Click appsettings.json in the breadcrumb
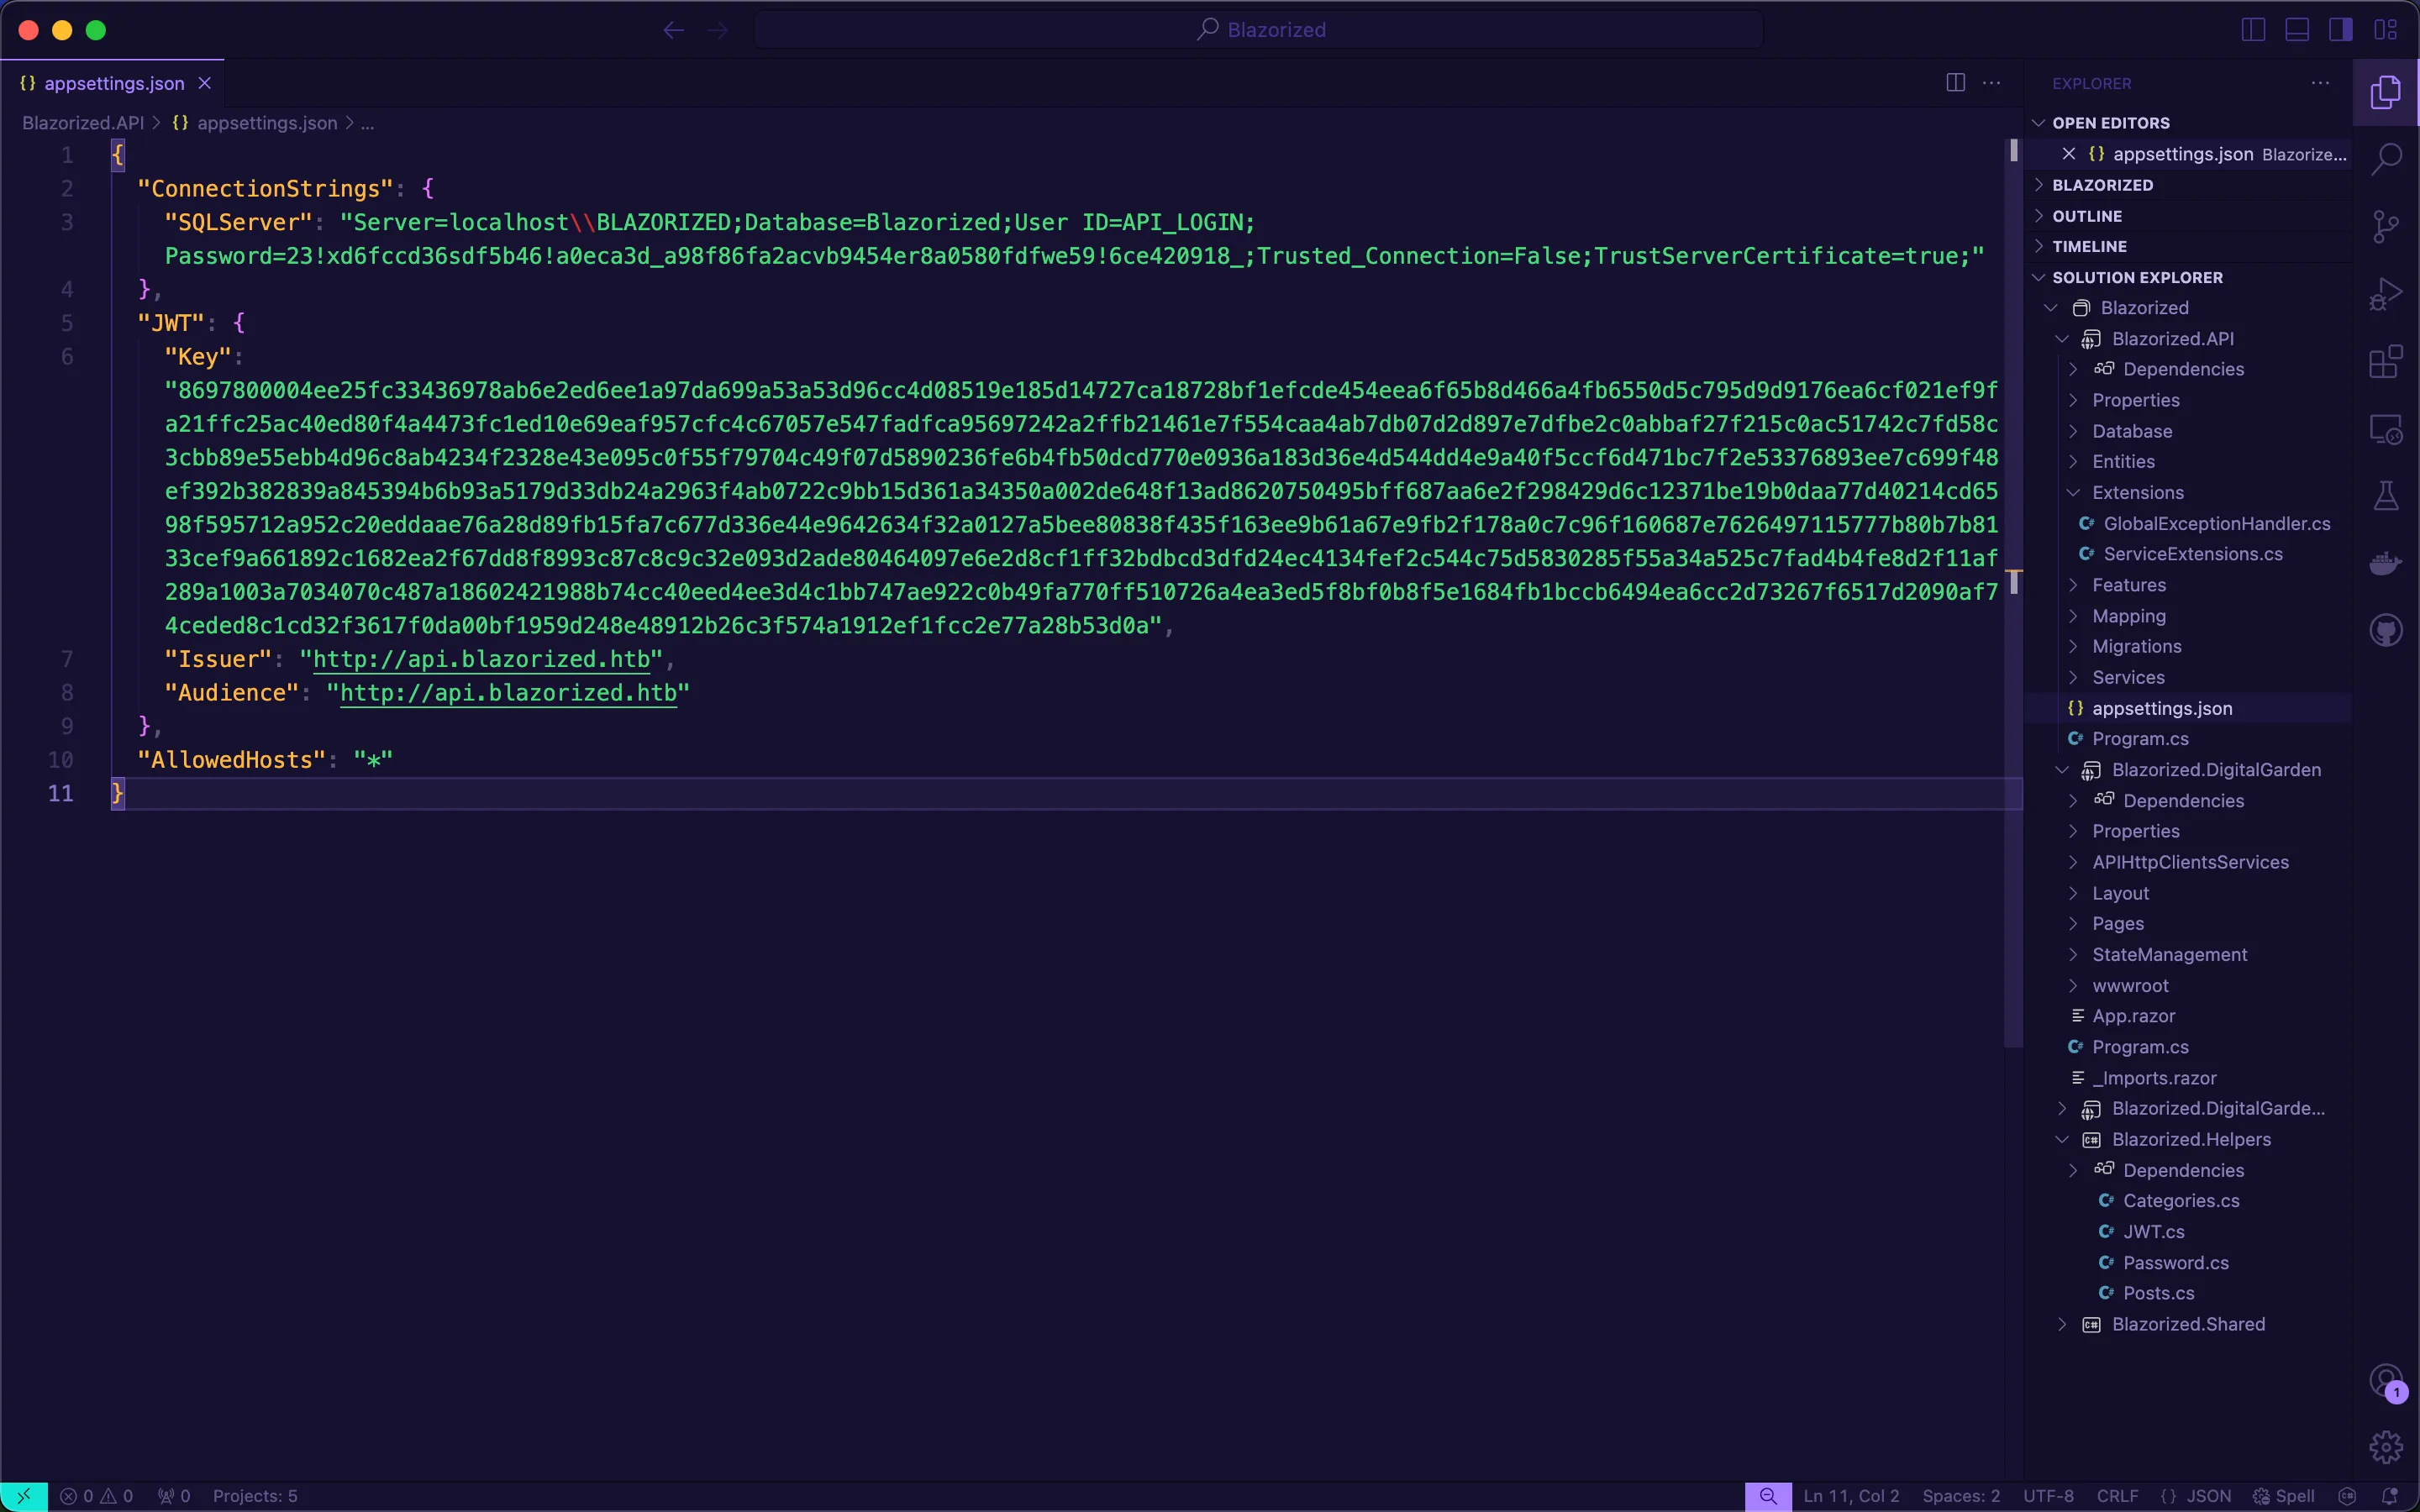Image resolution: width=2420 pixels, height=1512 pixels. coord(267,123)
